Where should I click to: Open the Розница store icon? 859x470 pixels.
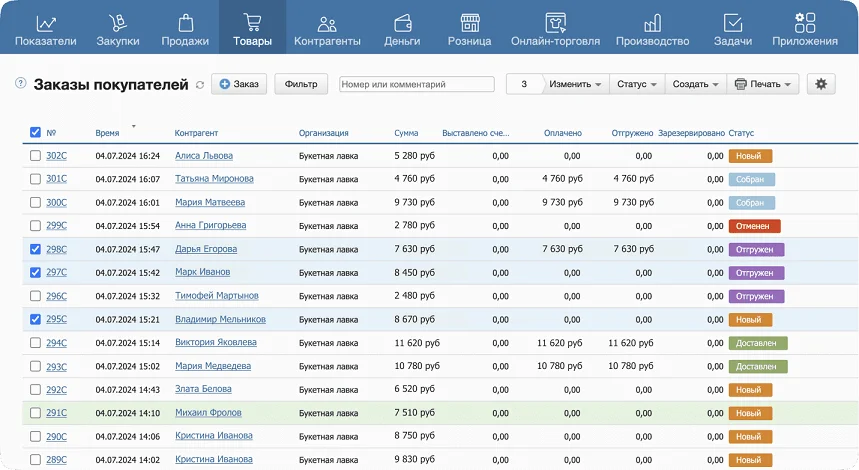click(x=469, y=23)
